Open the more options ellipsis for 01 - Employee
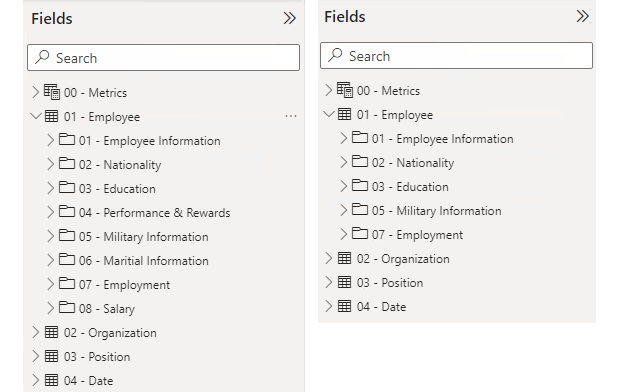618x392 pixels. pyautogui.click(x=291, y=116)
